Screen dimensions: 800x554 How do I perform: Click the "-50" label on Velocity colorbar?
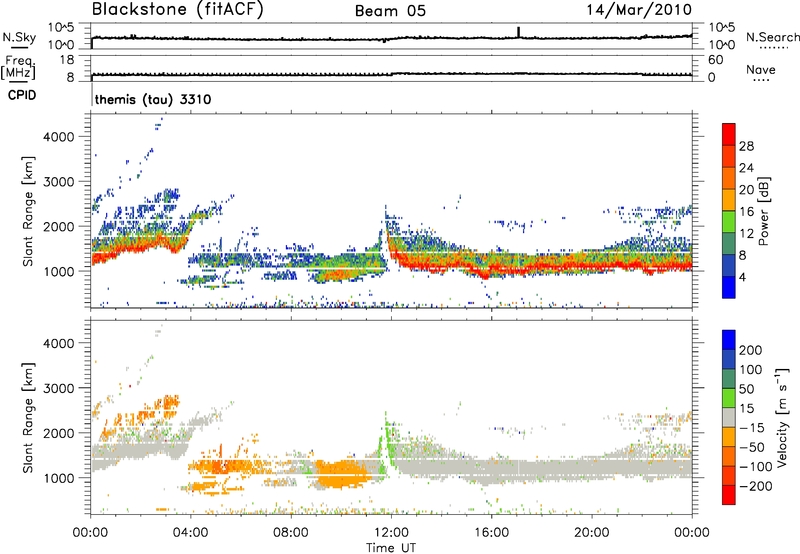(x=752, y=447)
